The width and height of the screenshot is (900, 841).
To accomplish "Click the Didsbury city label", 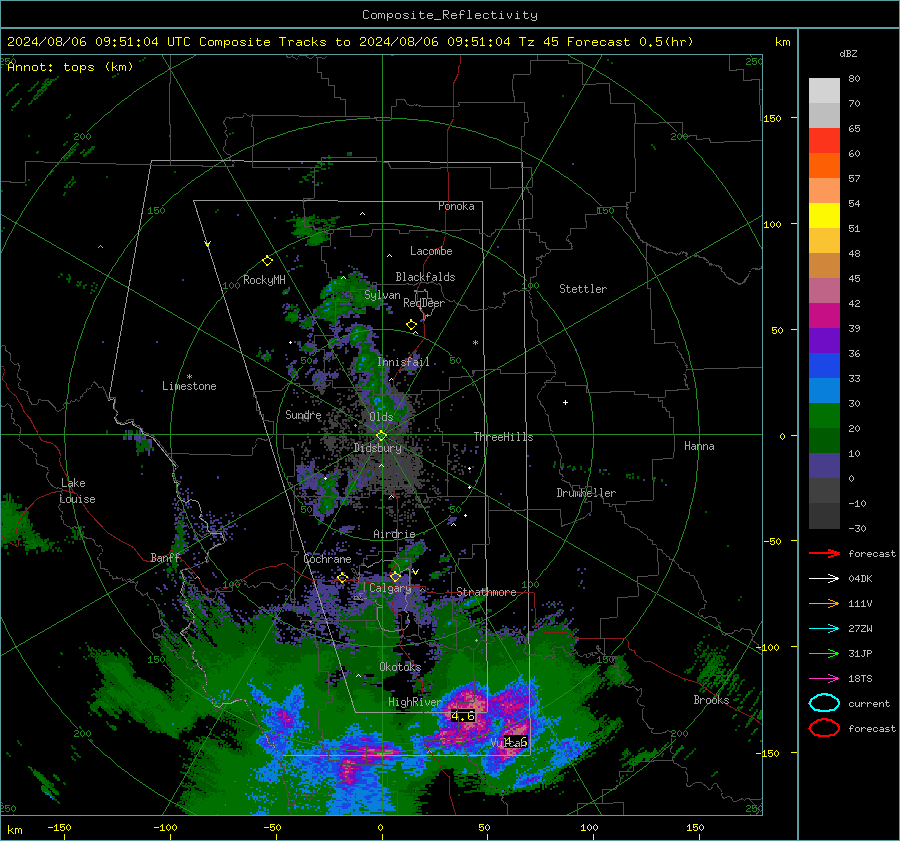I will click(x=378, y=448).
